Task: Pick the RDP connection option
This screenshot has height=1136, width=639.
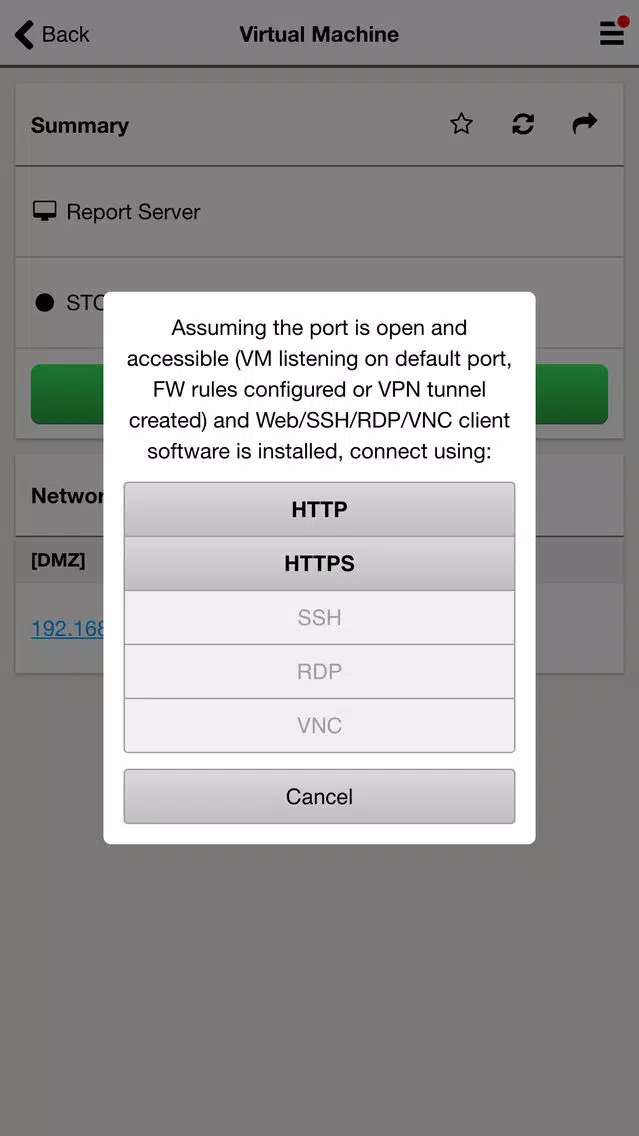Action: pos(320,672)
